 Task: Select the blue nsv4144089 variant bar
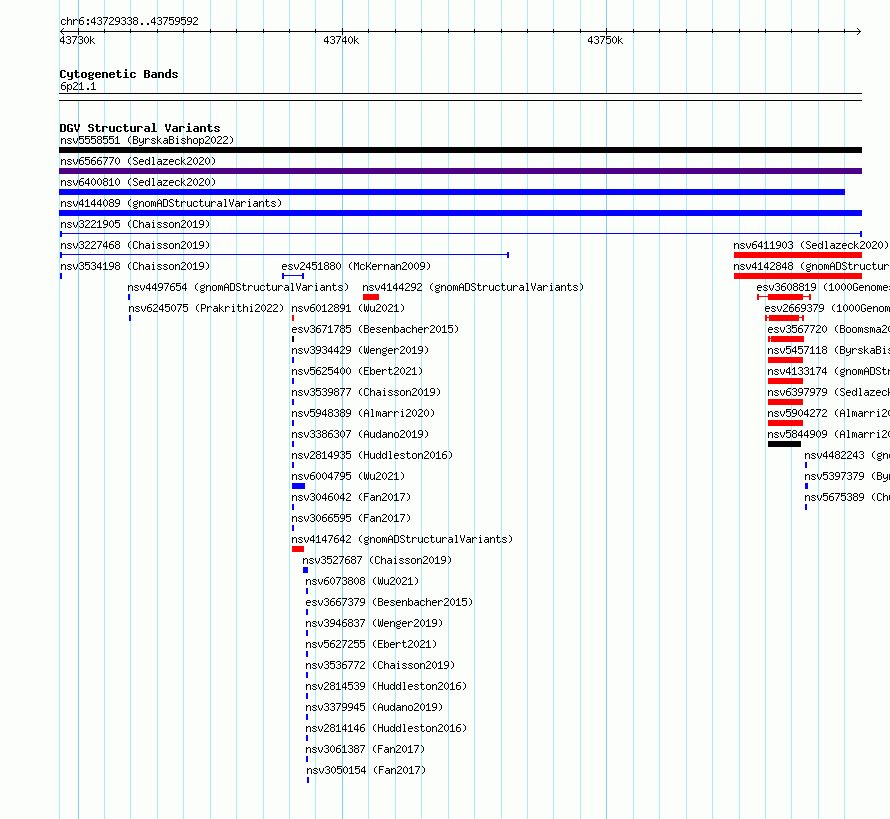pyautogui.click(x=460, y=213)
